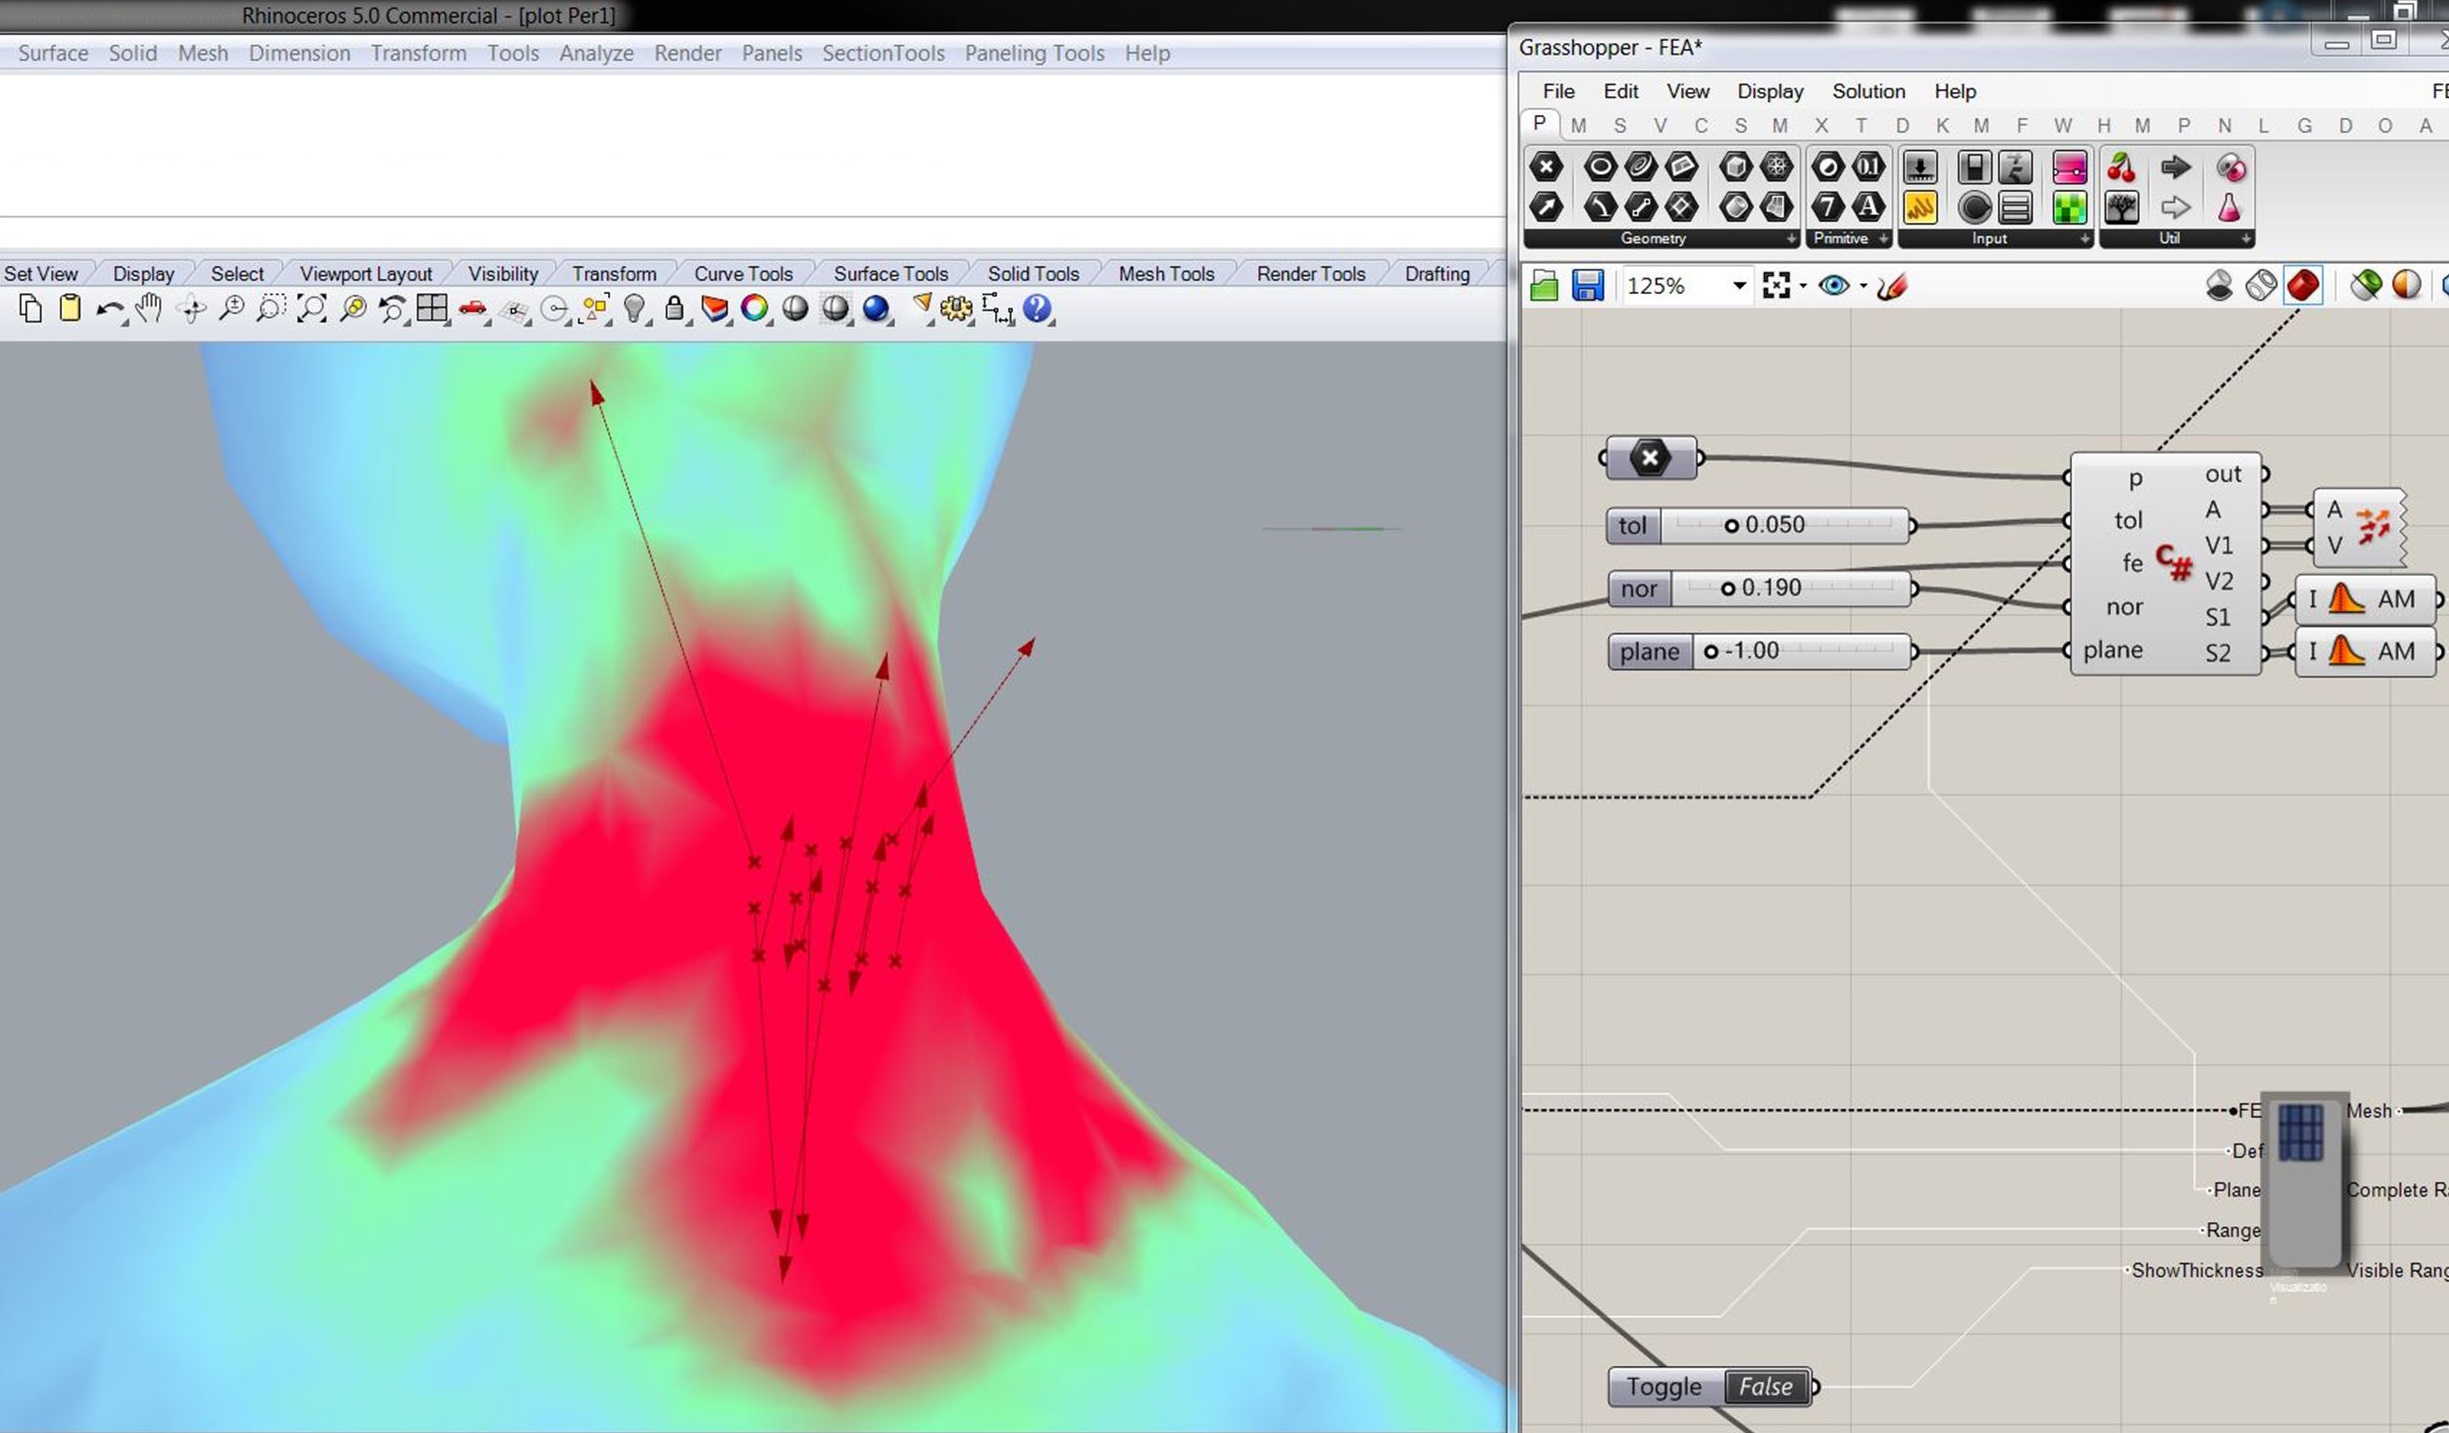Open the 125% zoom level dropdown
Screen dimensions: 2449x1433
(x=1739, y=286)
